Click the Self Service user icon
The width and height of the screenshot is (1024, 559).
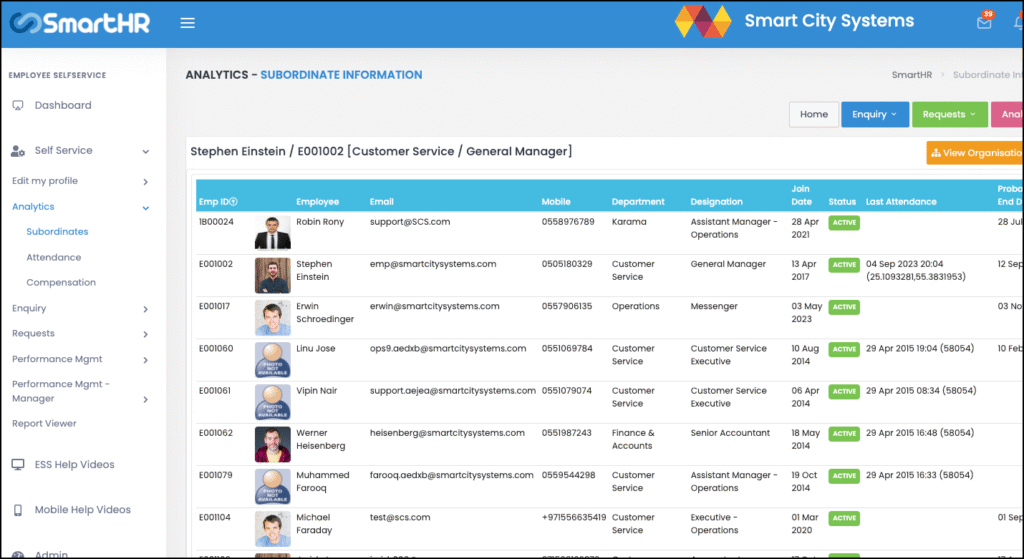[18, 151]
